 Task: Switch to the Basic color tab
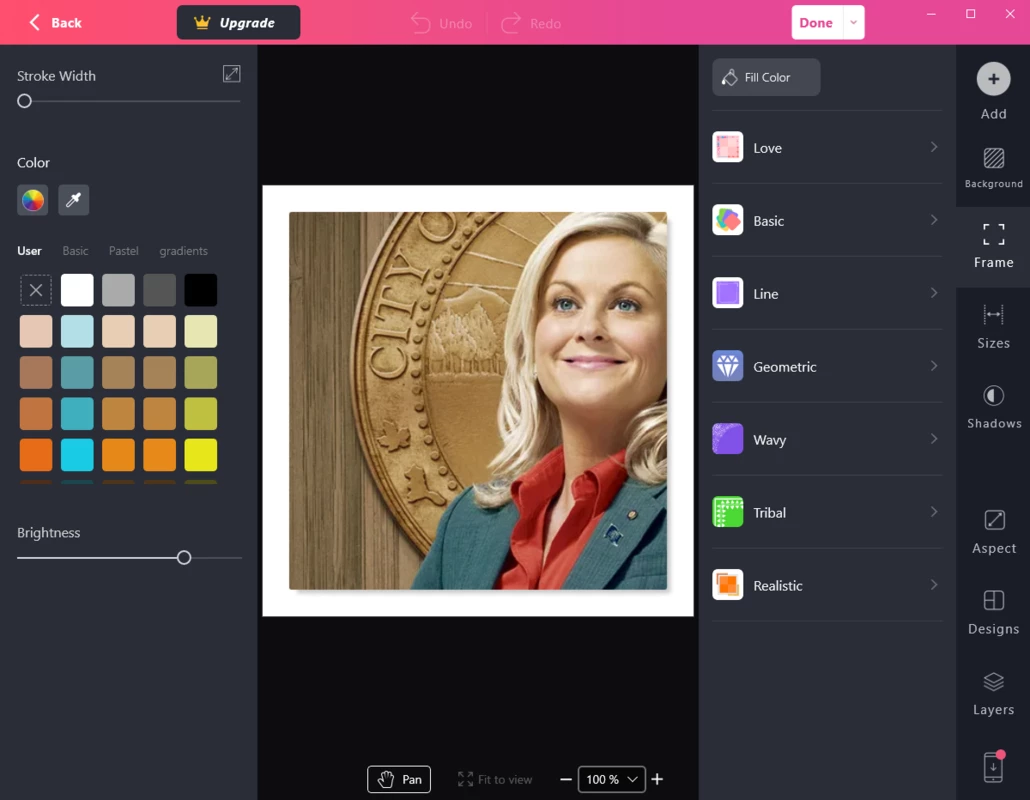(x=75, y=251)
